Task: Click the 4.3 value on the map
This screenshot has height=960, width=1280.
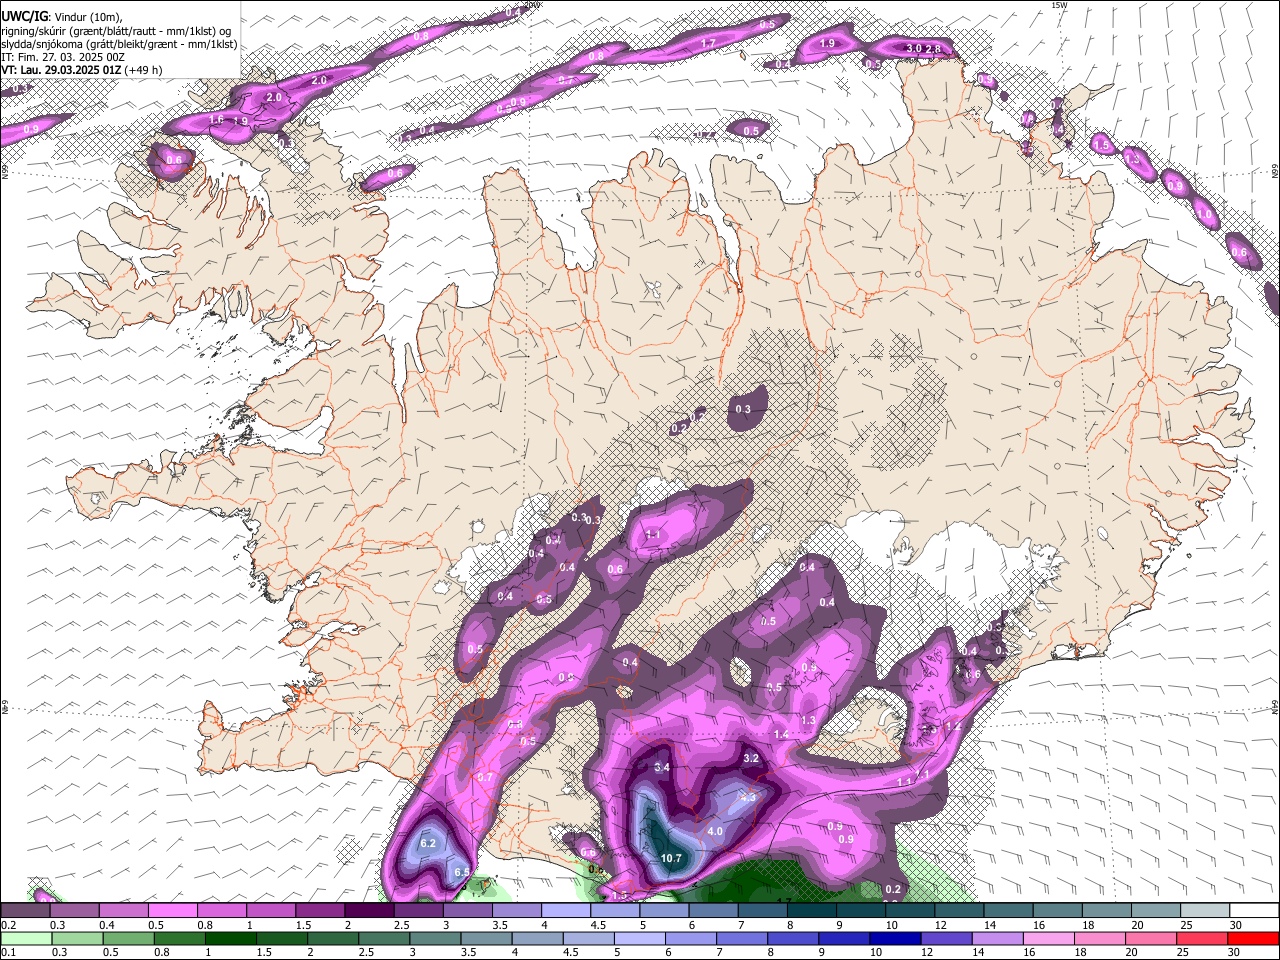Action: (x=747, y=797)
